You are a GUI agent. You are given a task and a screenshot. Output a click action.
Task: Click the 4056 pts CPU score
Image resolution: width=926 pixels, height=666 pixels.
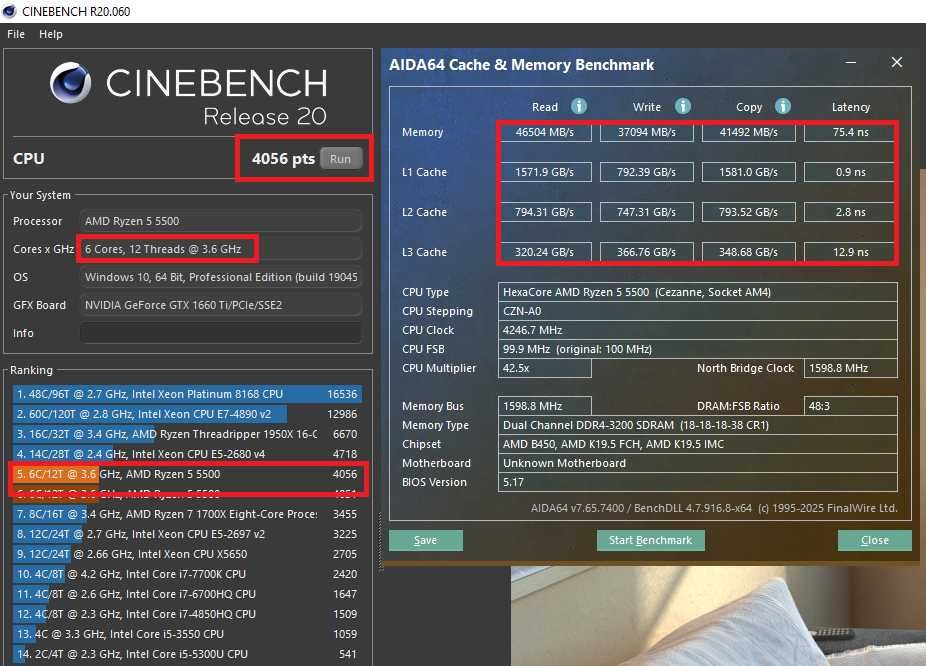(x=283, y=159)
